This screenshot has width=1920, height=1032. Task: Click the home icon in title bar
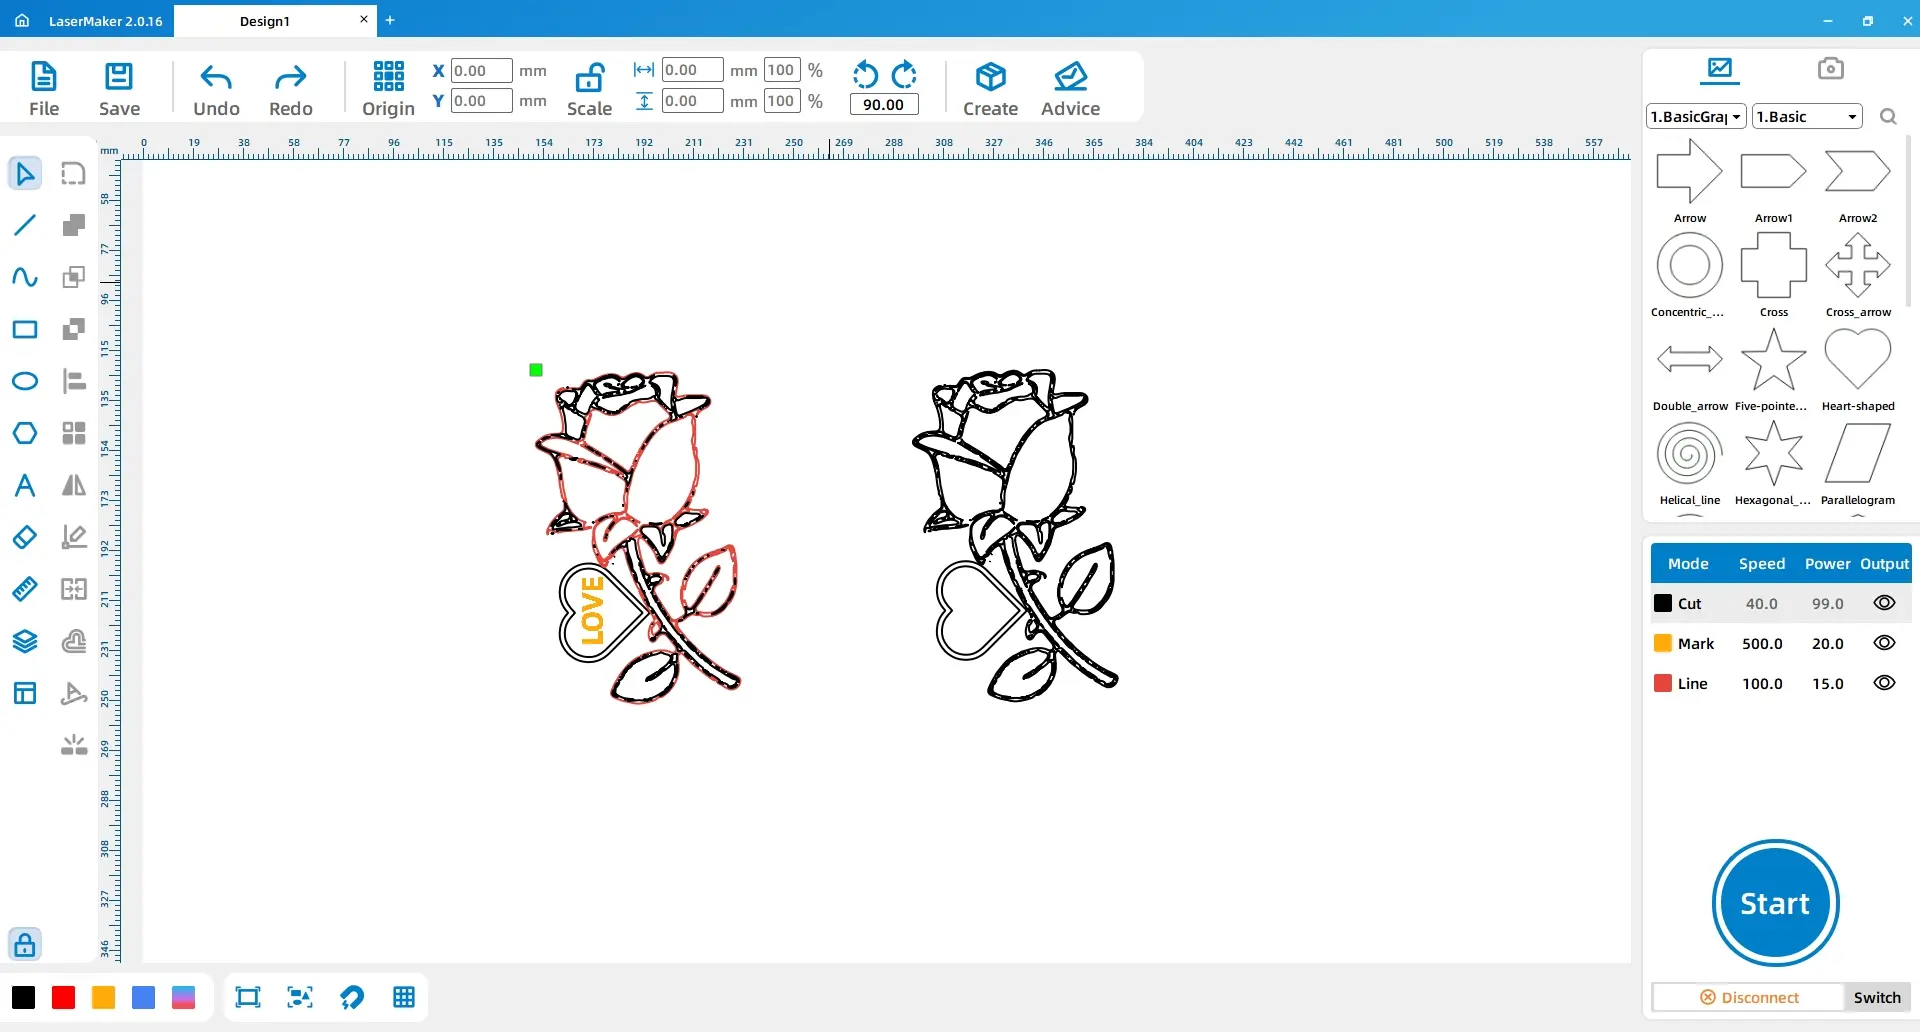point(22,20)
